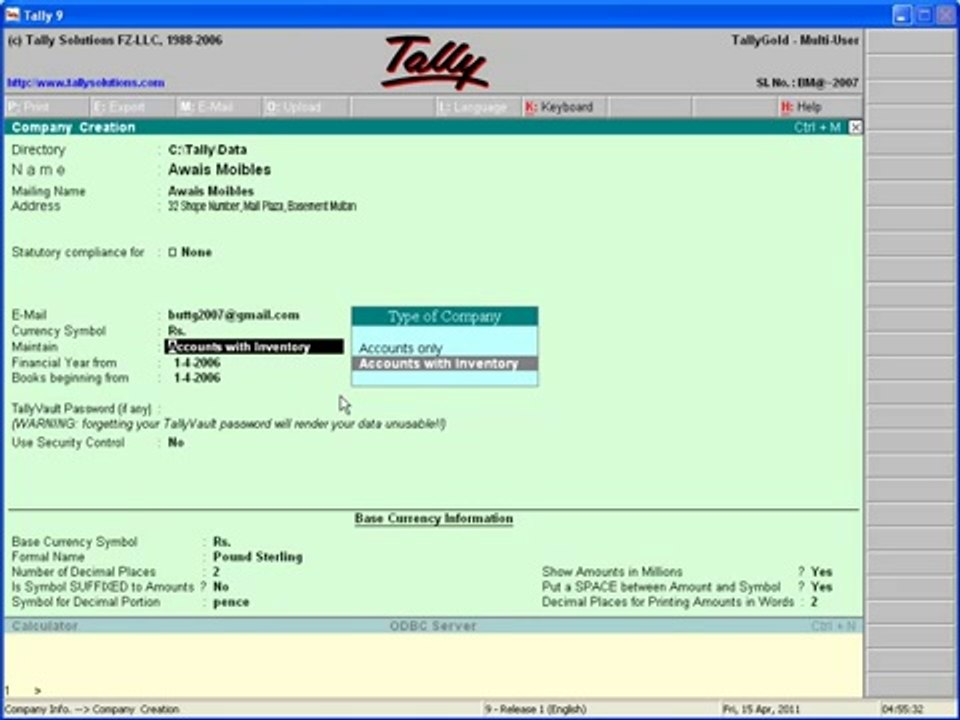Toggle Is Symbol SUFFIXED to Amounts 'No'
960x720 pixels.
221,587
